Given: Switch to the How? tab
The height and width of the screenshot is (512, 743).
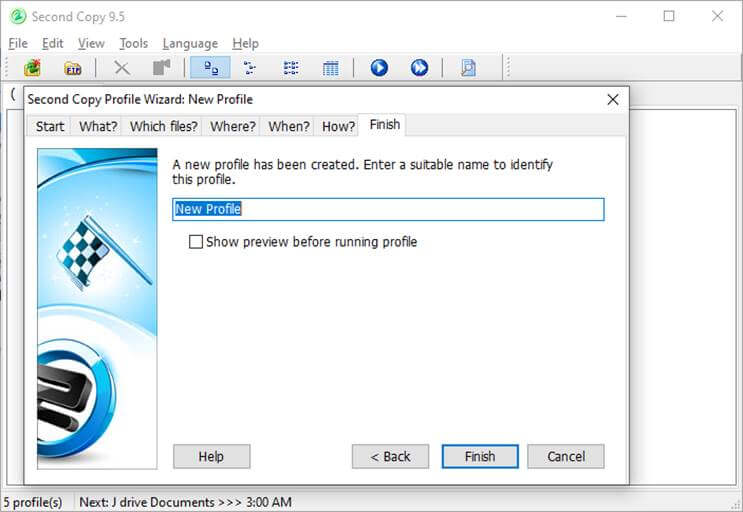Looking at the screenshot, I should (x=338, y=126).
